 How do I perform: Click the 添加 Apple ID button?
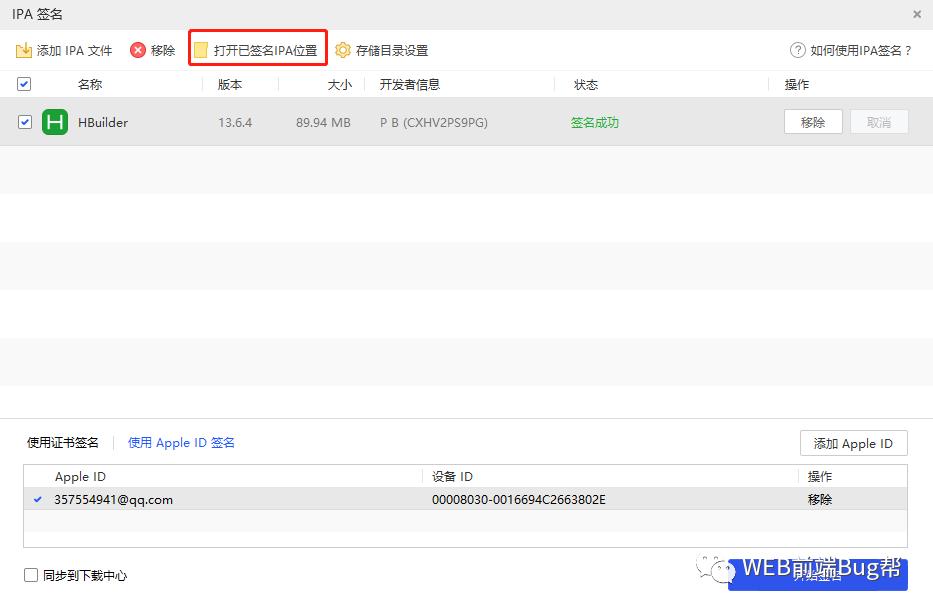pos(853,443)
